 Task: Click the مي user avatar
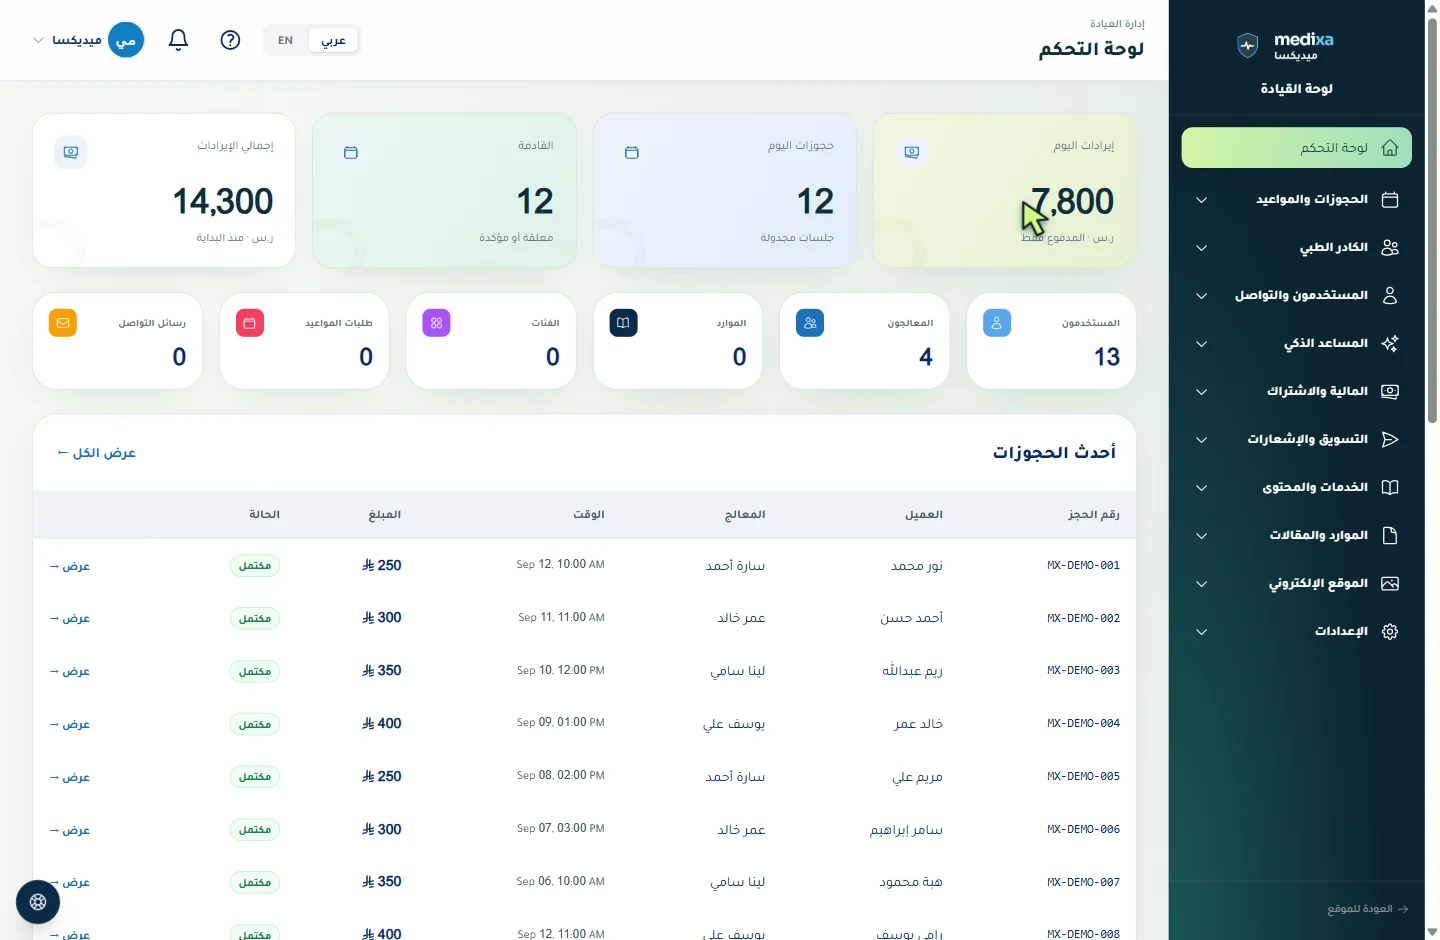coord(126,40)
